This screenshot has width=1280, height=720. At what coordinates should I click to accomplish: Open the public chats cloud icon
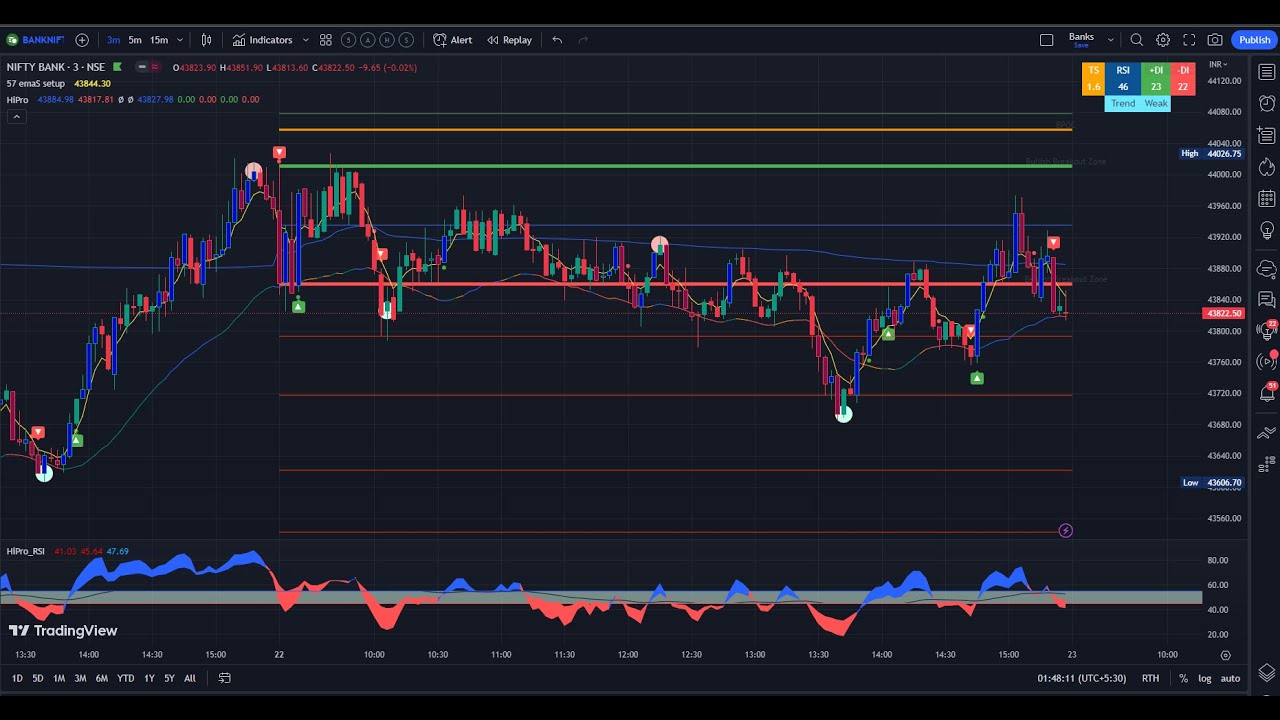tap(1266, 268)
